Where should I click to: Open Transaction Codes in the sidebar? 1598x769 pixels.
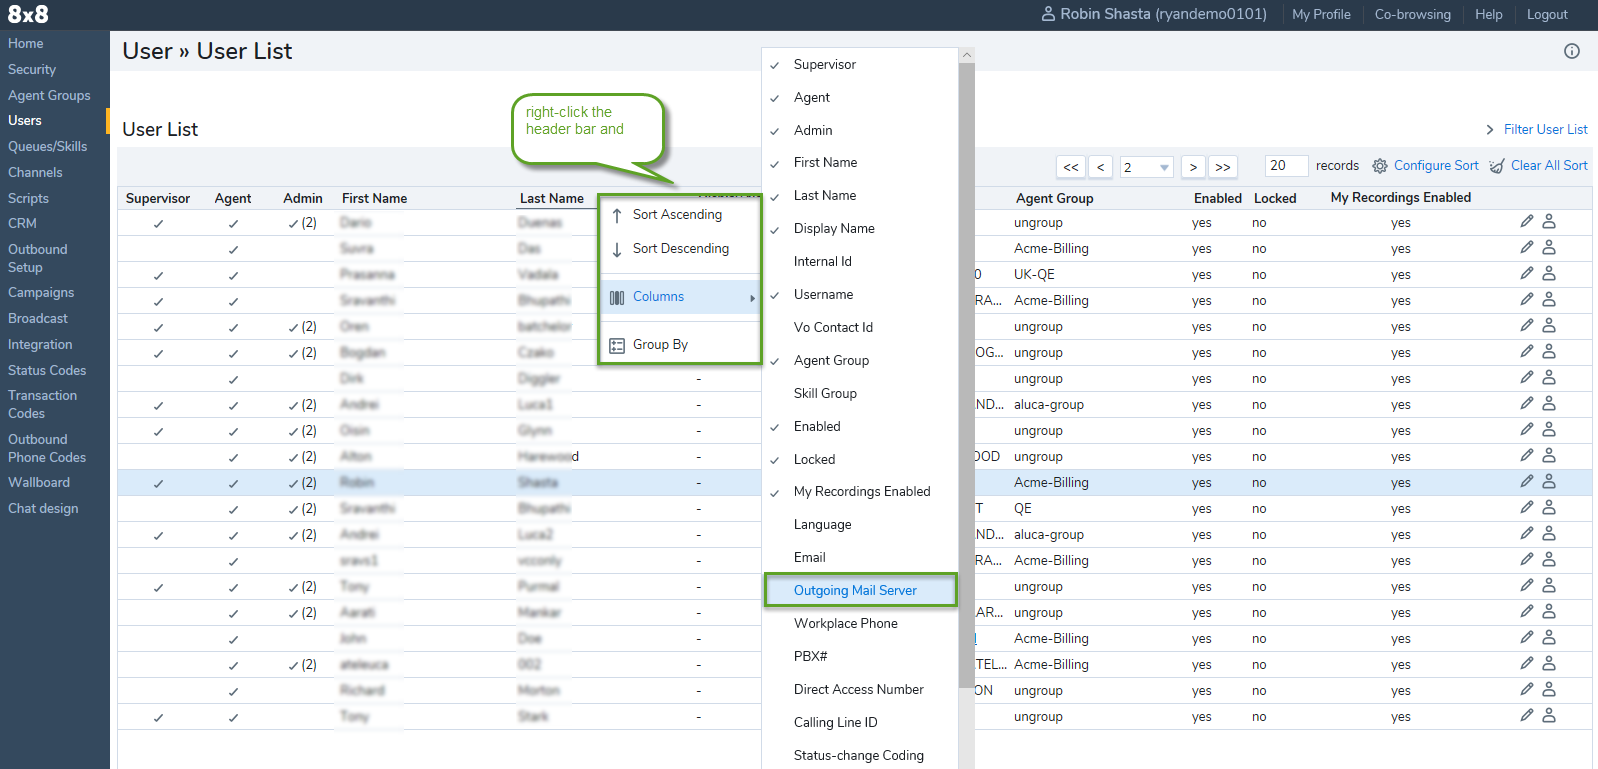(43, 404)
